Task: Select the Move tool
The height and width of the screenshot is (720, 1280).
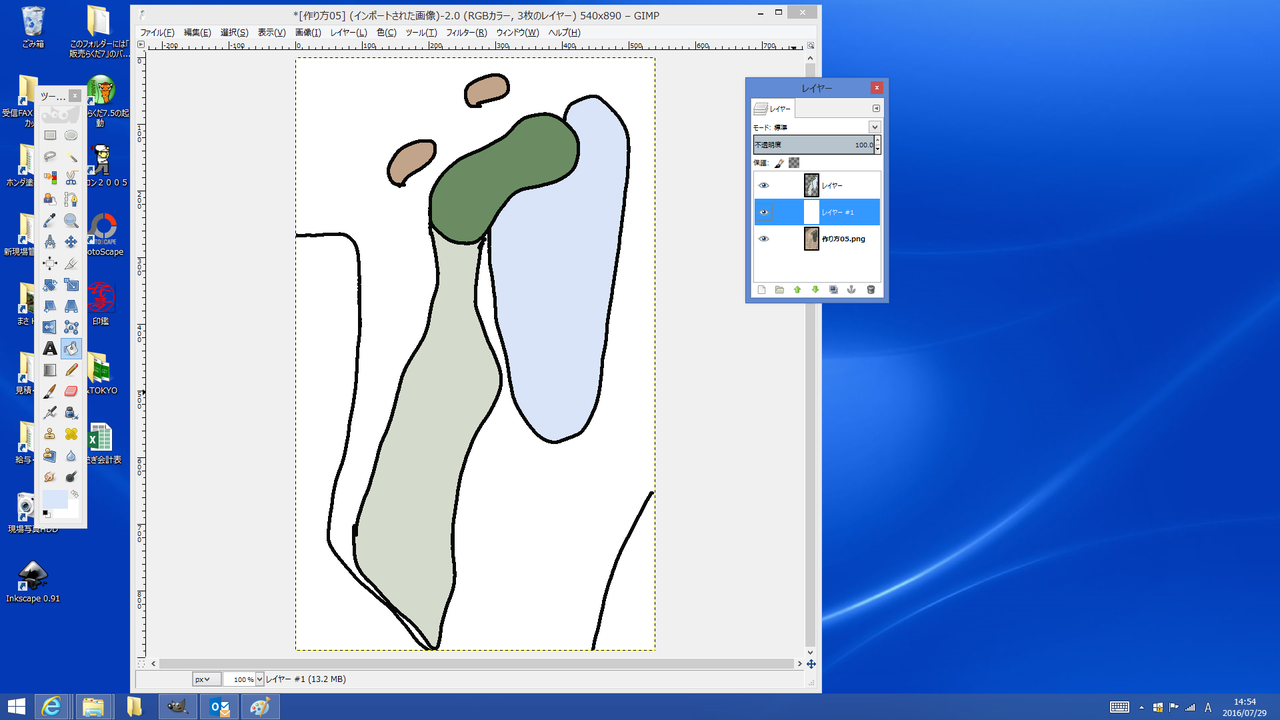Action: tap(71, 242)
